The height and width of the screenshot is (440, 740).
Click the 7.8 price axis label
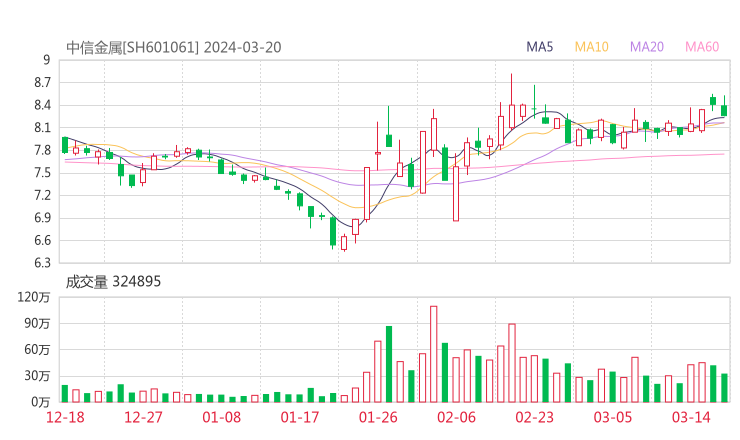click(42, 151)
